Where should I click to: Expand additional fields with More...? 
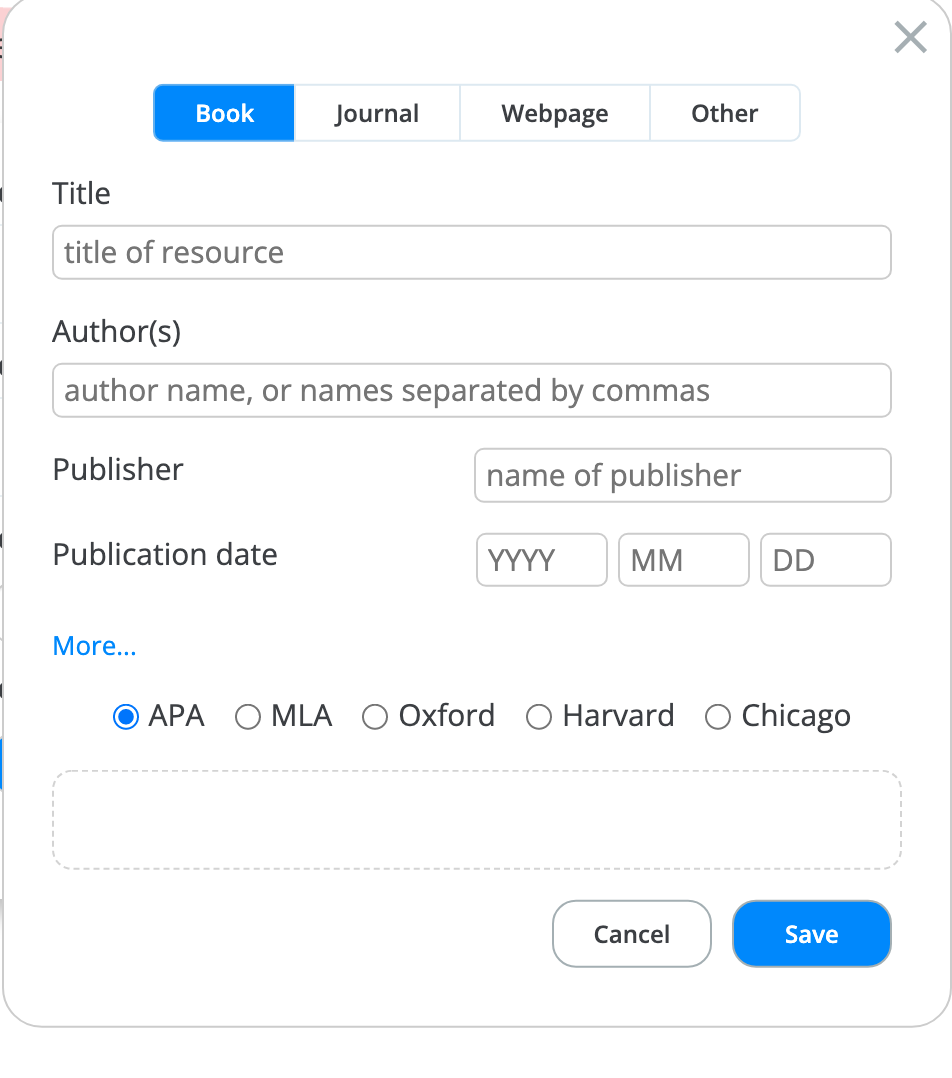tap(94, 646)
